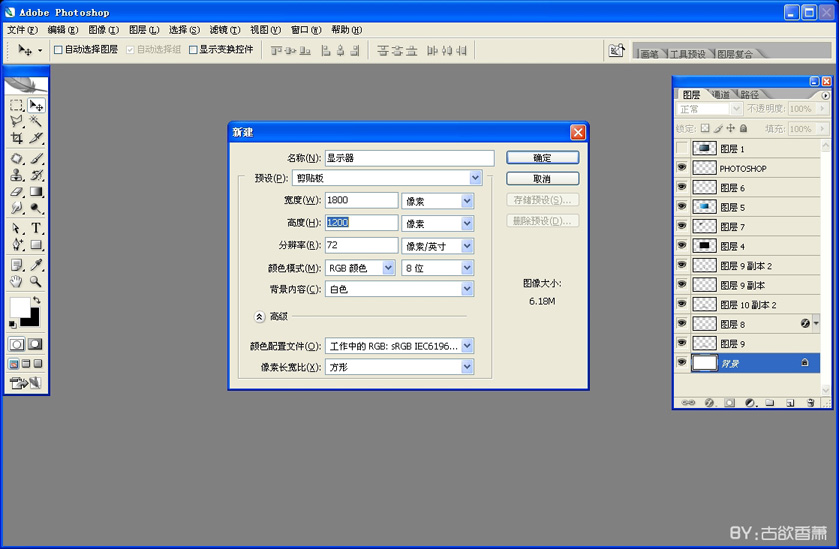Open 像素长宽比 dropdown
The image size is (839, 549).
467,367
